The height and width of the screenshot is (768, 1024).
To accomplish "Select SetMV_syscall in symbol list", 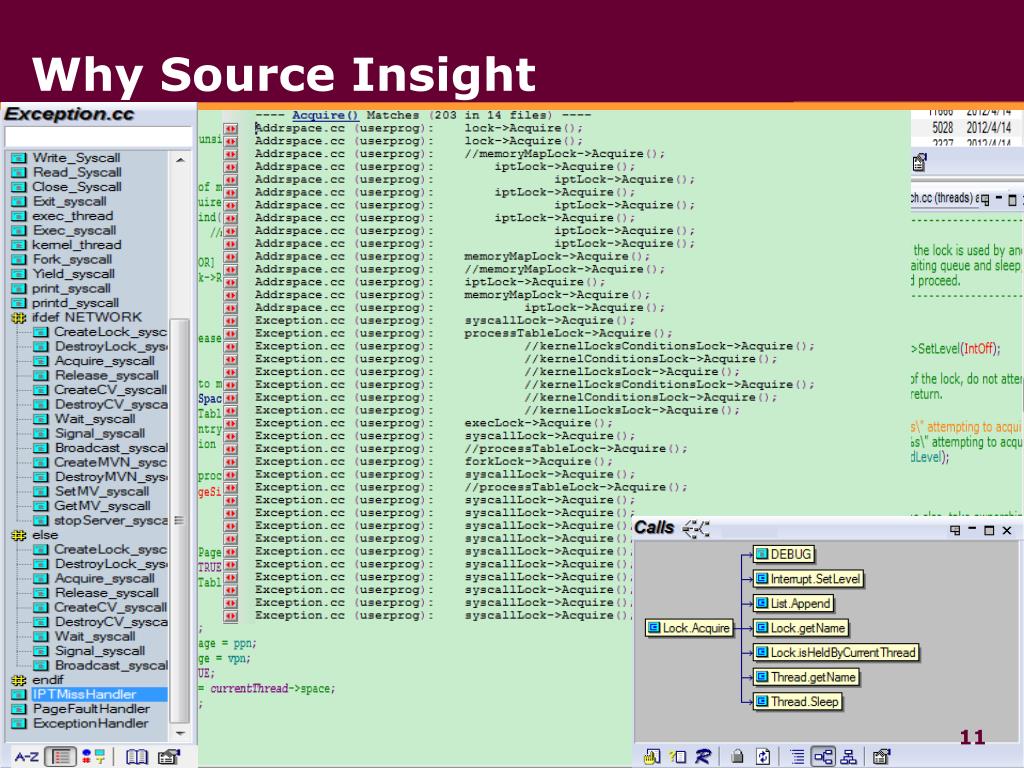I will [x=102, y=491].
